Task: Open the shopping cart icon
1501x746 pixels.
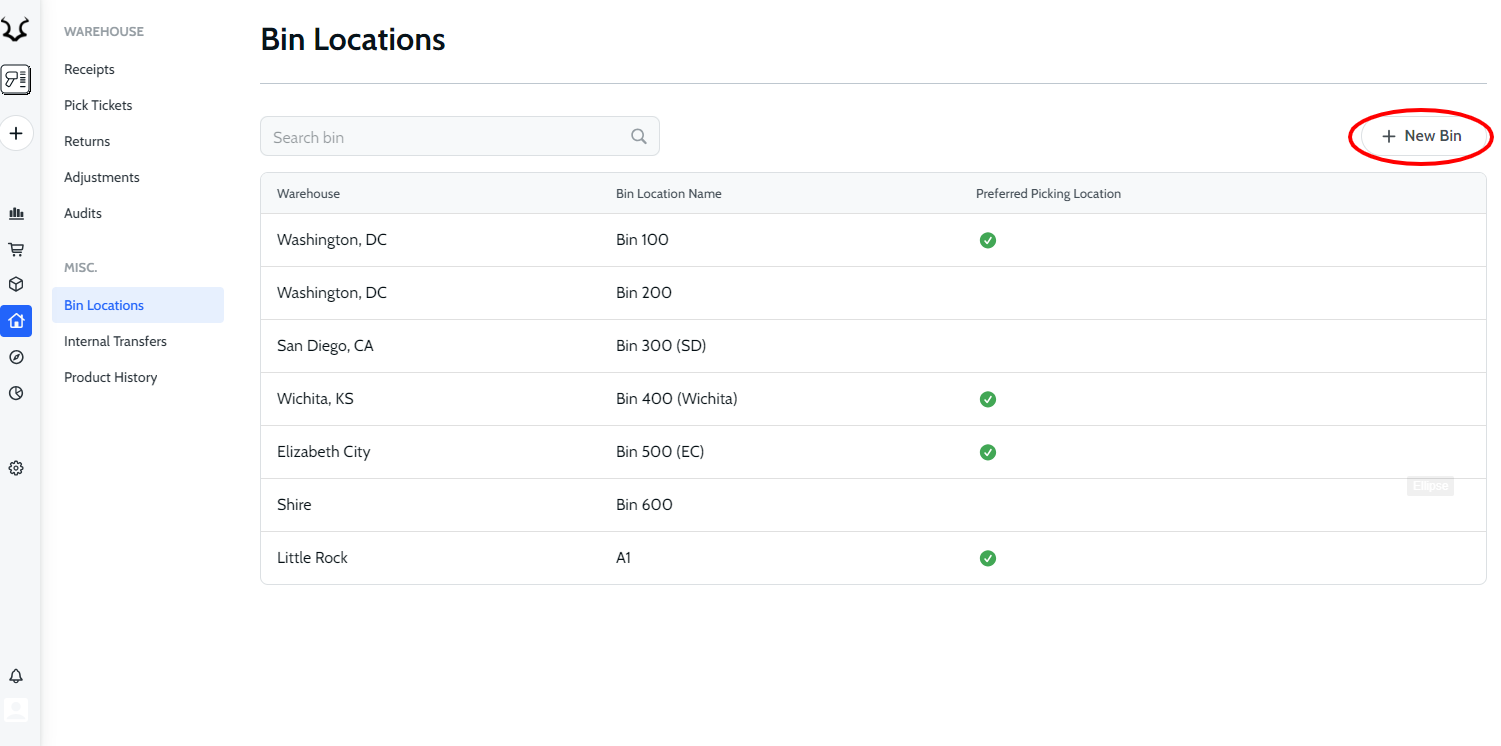Action: (16, 249)
